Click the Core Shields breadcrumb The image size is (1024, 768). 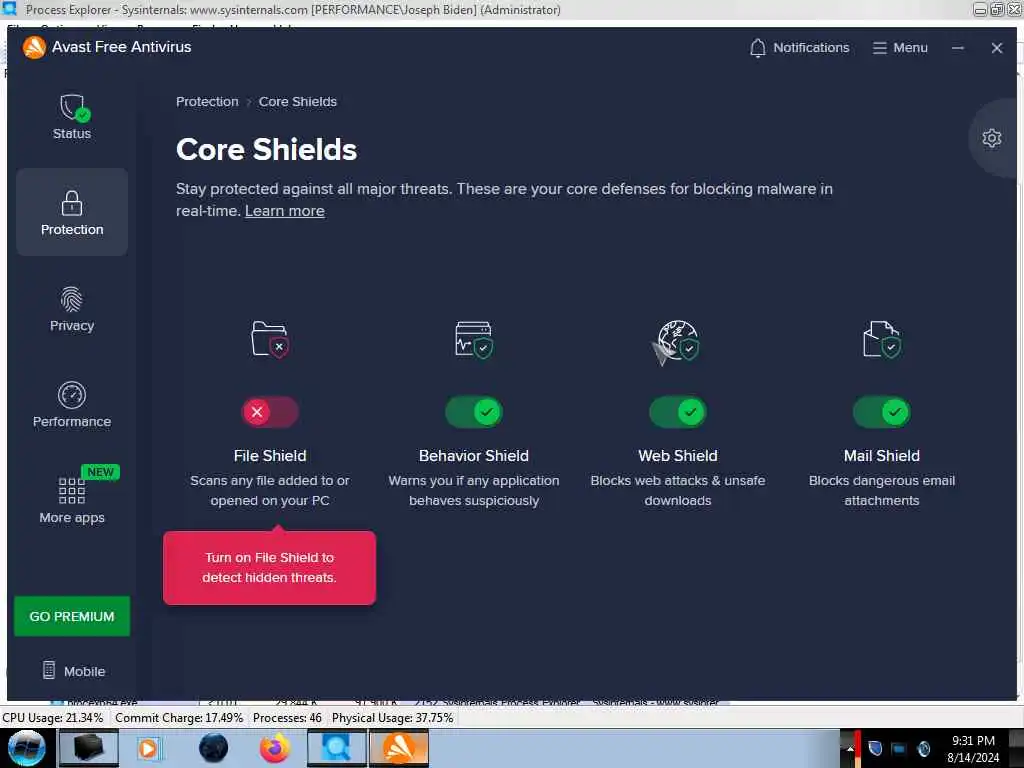tap(298, 102)
